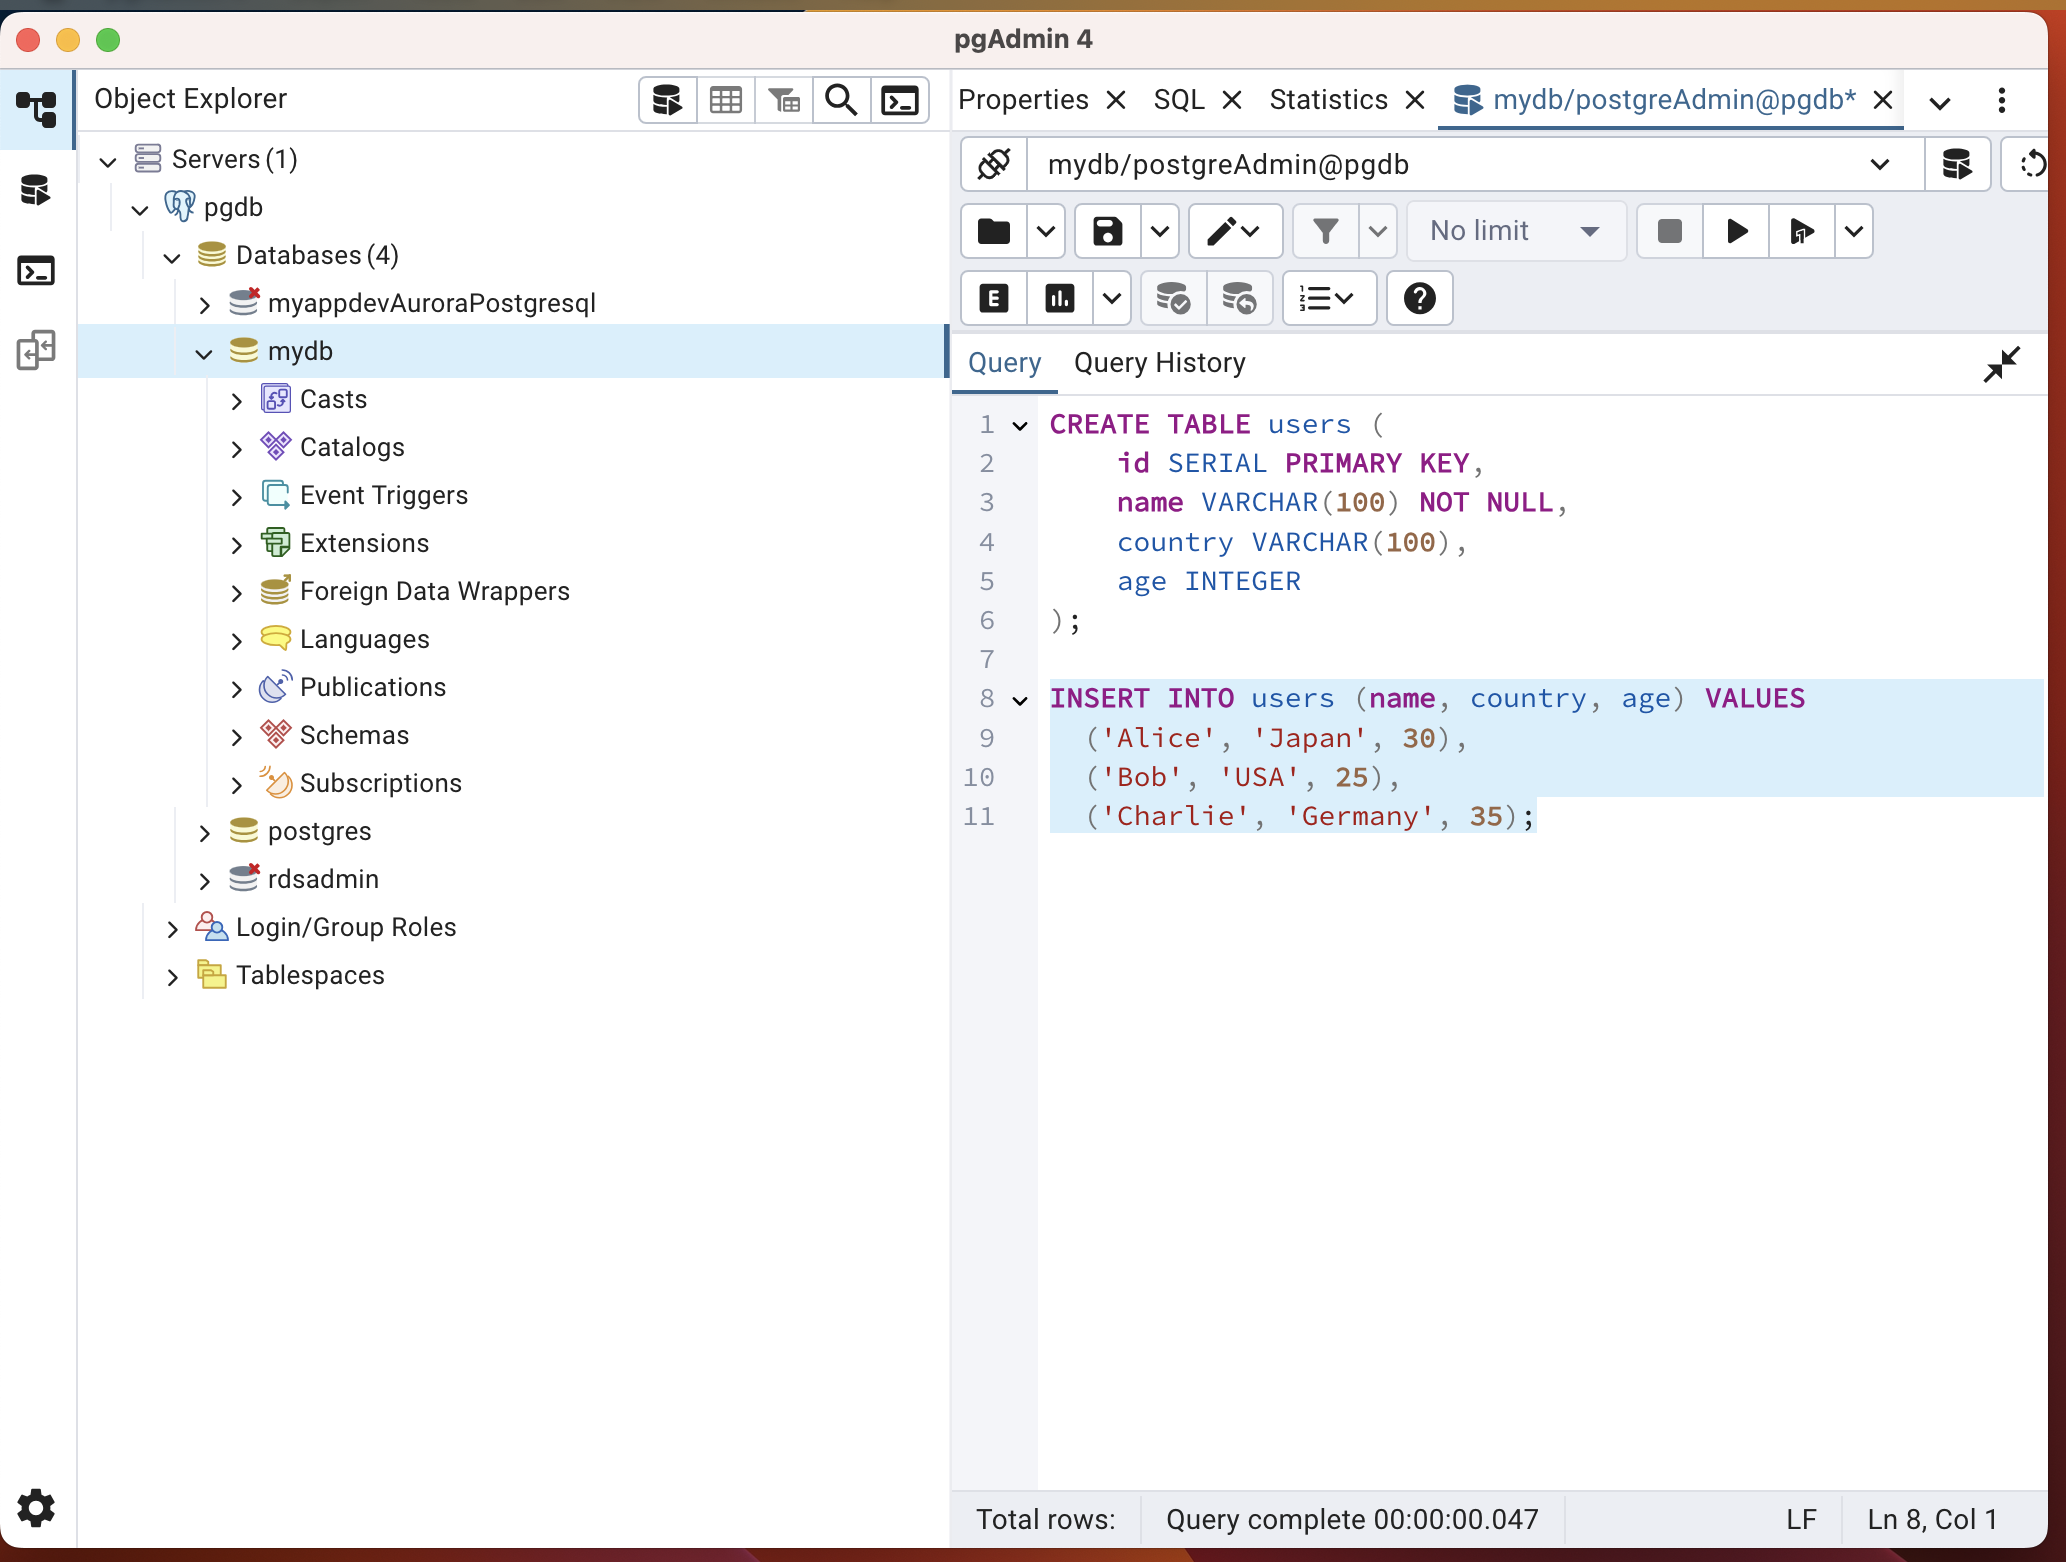Open the Schema Diff workspace sidebar icon
This screenshot has width=2066, height=1562.
(x=36, y=350)
